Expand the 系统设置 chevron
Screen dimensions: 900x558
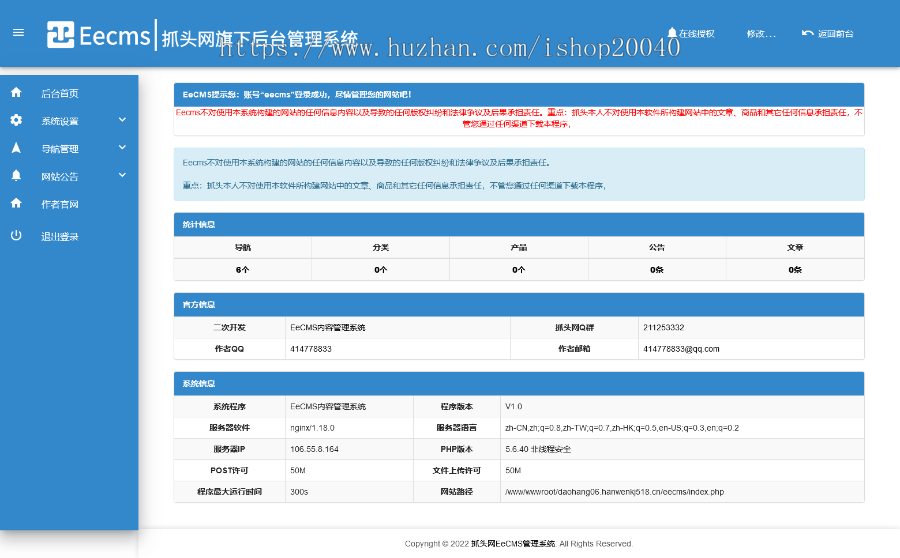tap(122, 120)
